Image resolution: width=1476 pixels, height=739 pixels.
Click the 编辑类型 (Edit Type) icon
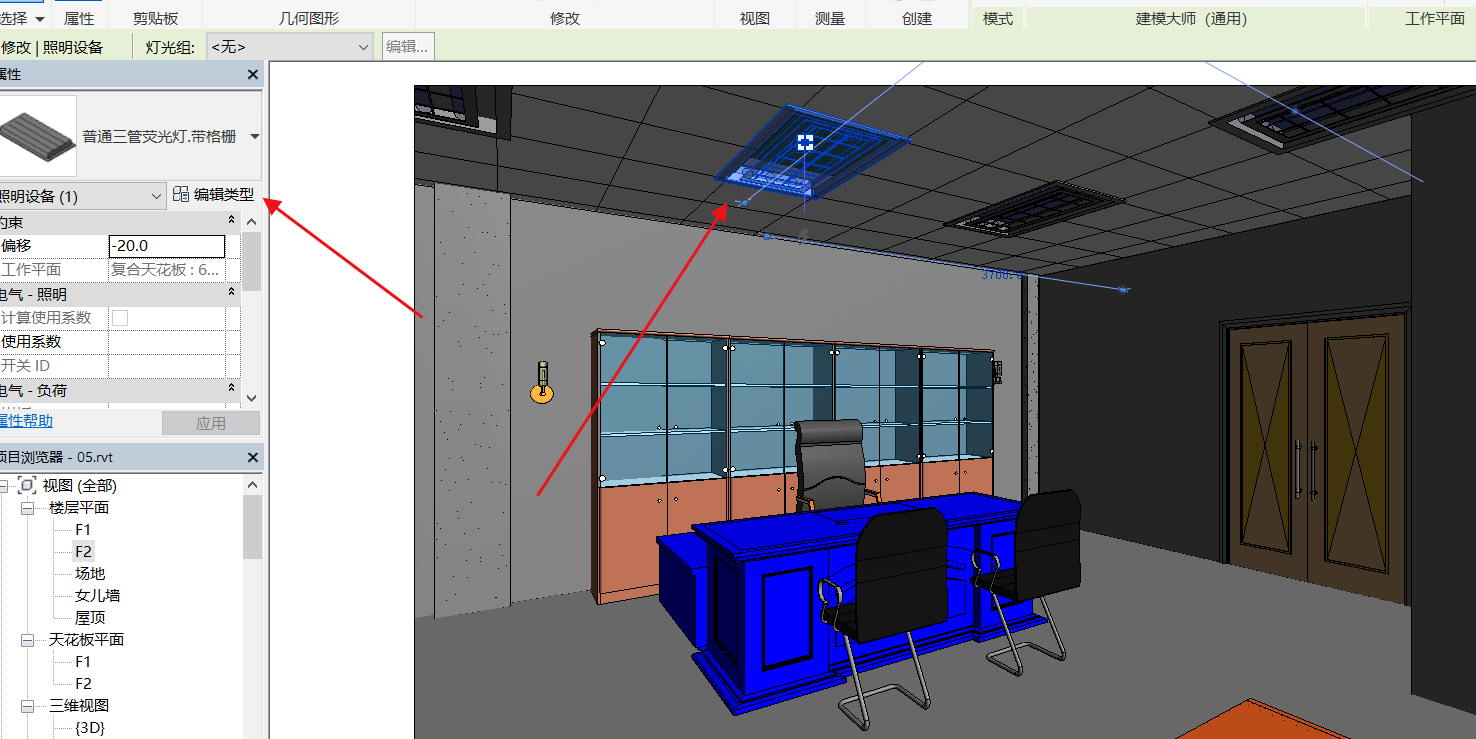coord(181,195)
